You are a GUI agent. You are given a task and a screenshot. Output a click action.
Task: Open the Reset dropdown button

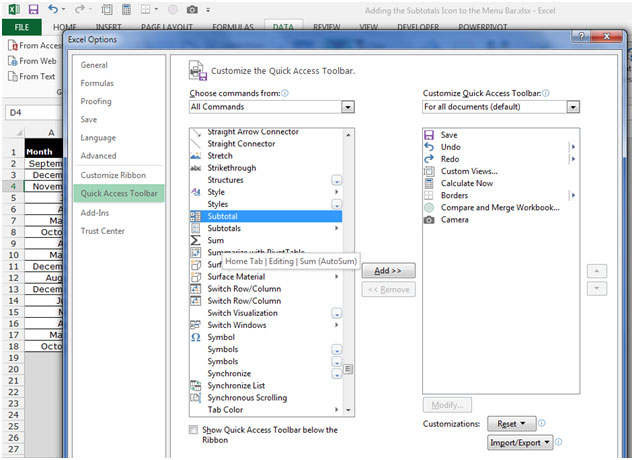pyautogui.click(x=511, y=424)
